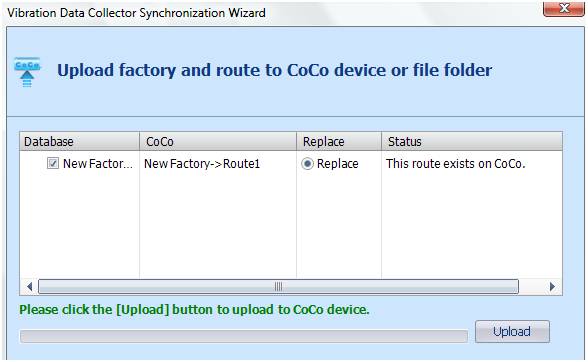Click 'This route exists on CoCo.' status text
This screenshot has width=588, height=362.
point(456,164)
